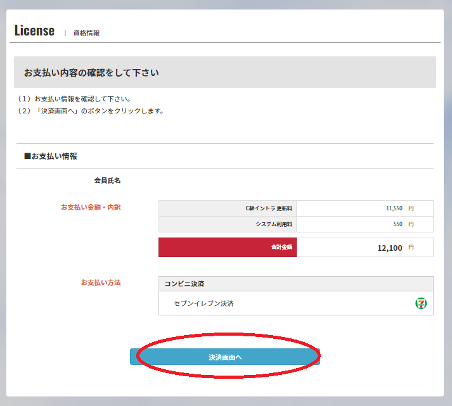The height and width of the screenshot is (406, 452).
Task: Click the 11,550 renewal fee amount
Action: [x=394, y=208]
